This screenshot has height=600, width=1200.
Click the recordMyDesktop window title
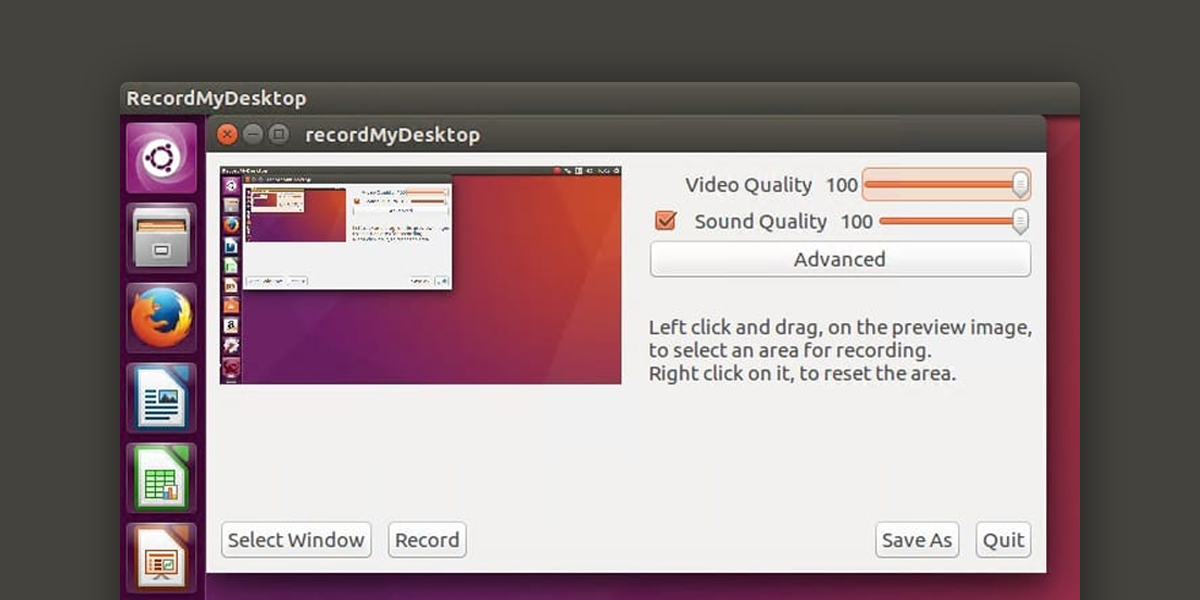point(392,135)
